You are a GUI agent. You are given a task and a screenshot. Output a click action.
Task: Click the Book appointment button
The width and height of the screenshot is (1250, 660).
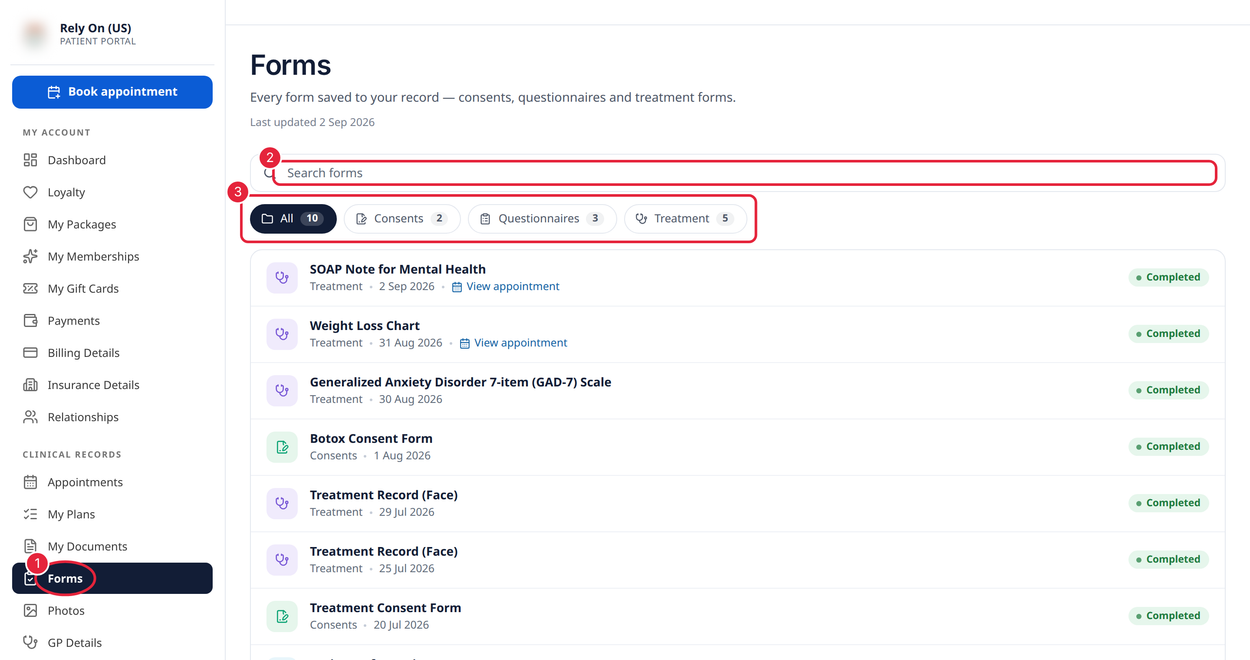point(112,92)
